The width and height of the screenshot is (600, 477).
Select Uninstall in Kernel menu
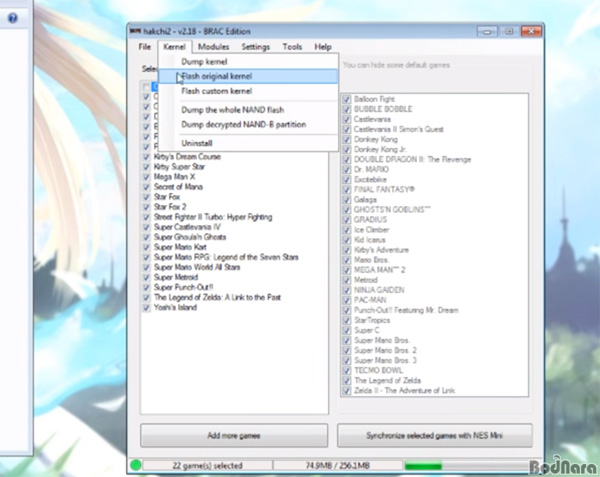(x=248, y=143)
